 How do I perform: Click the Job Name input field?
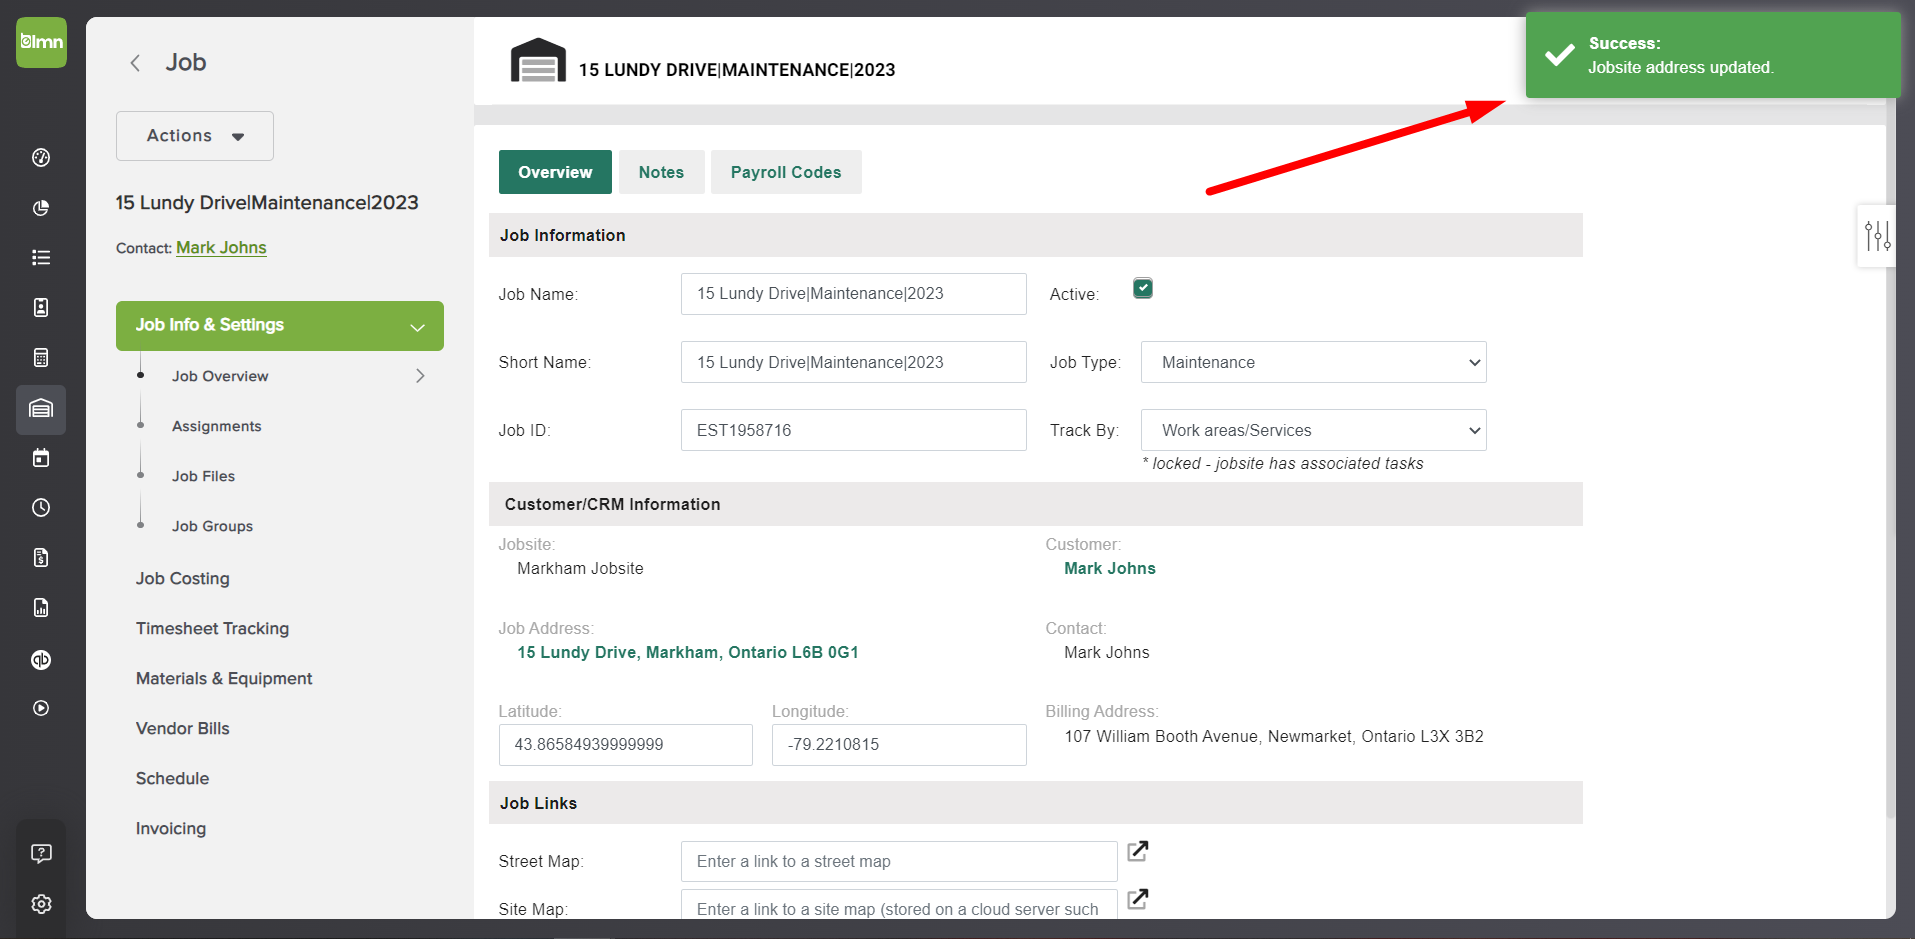[854, 294]
